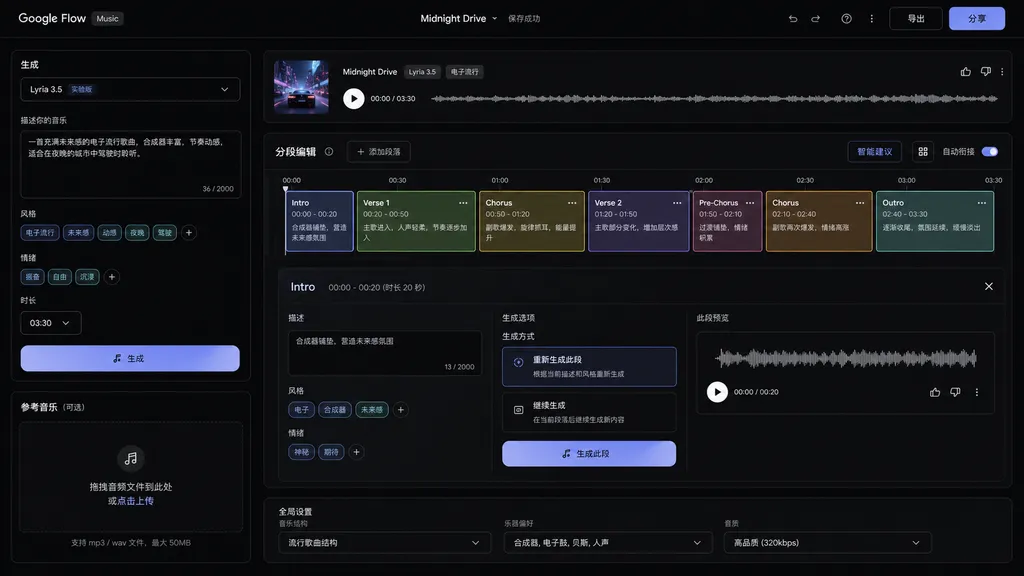Viewport: 1024px width, 576px height.
Task: Like the Intro segment preview
Action: click(x=935, y=392)
